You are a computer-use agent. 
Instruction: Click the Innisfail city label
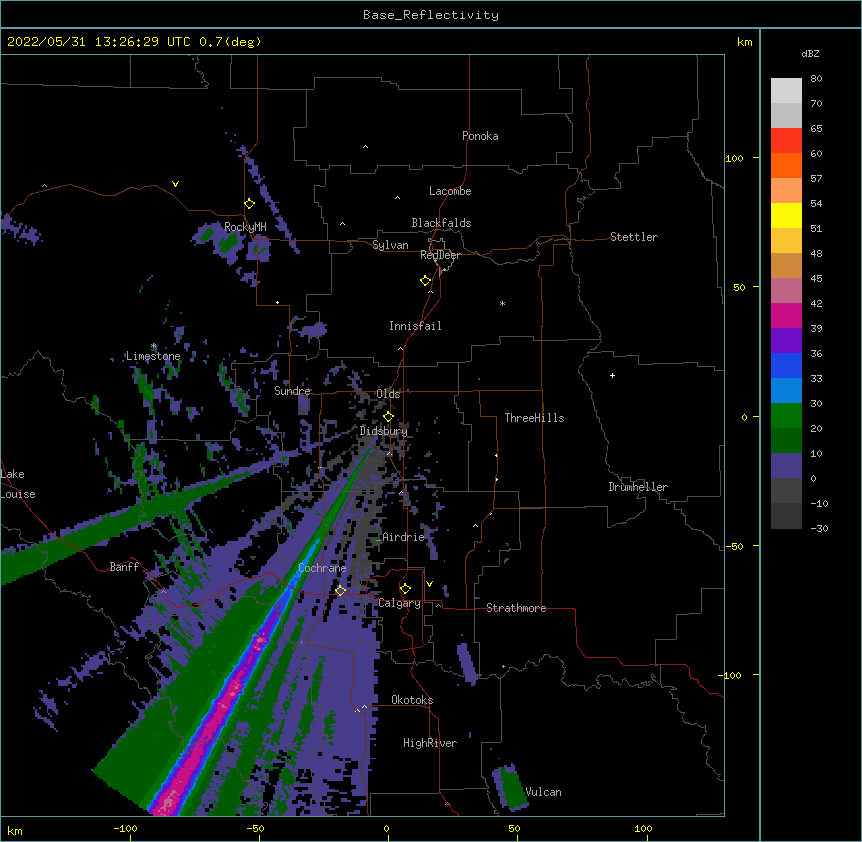(415, 326)
